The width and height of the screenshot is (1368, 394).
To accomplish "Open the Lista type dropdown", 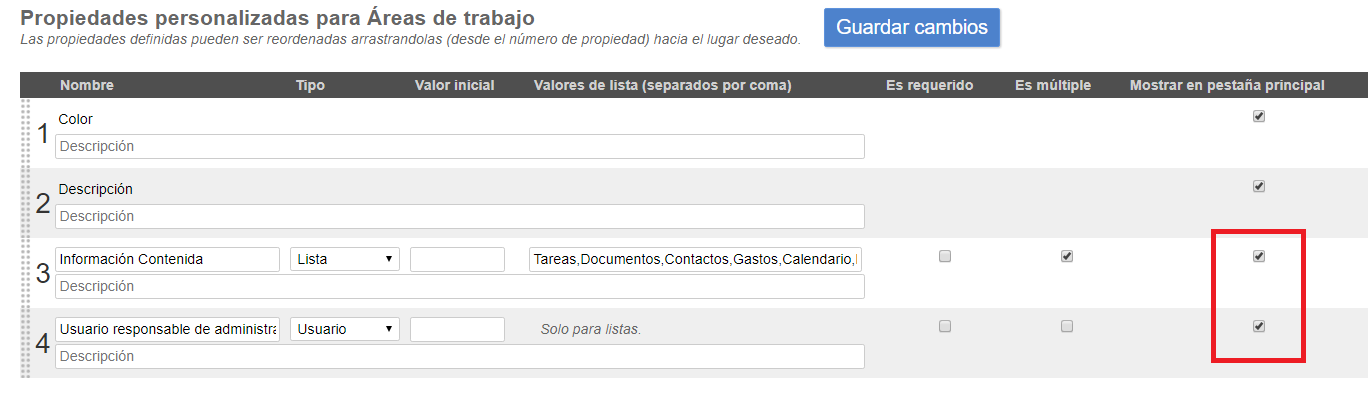I will (x=345, y=259).
